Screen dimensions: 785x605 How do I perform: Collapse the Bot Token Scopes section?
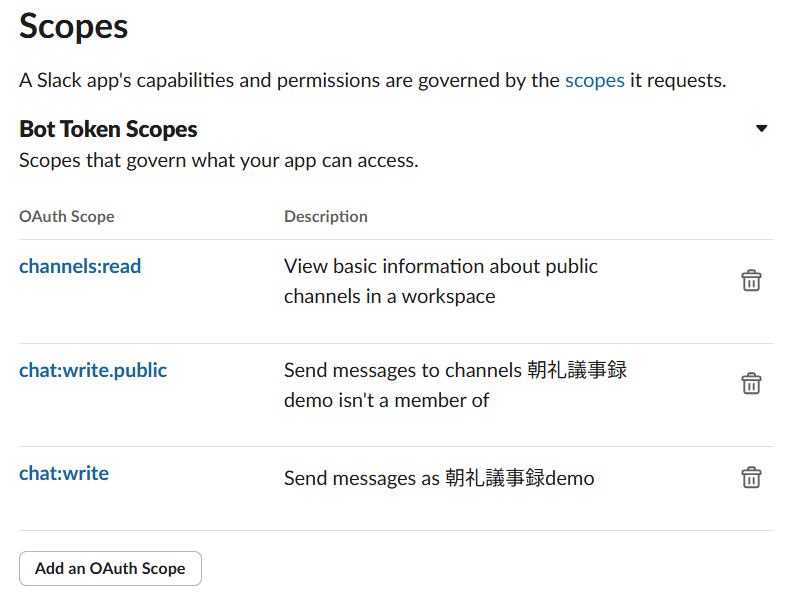point(761,129)
